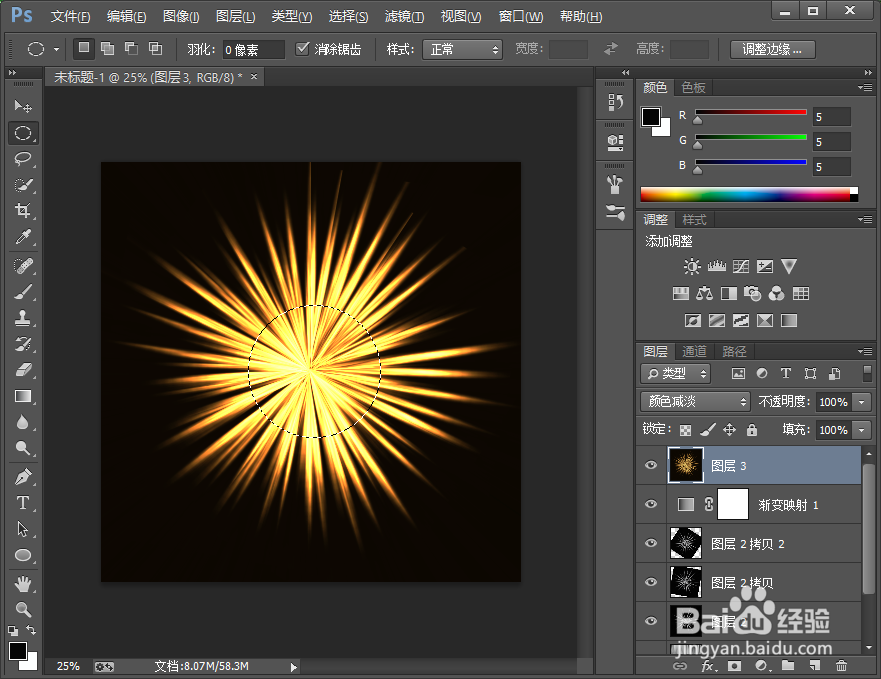Select the Clone Stamp tool
Screen dimensions: 881x679
point(22,318)
